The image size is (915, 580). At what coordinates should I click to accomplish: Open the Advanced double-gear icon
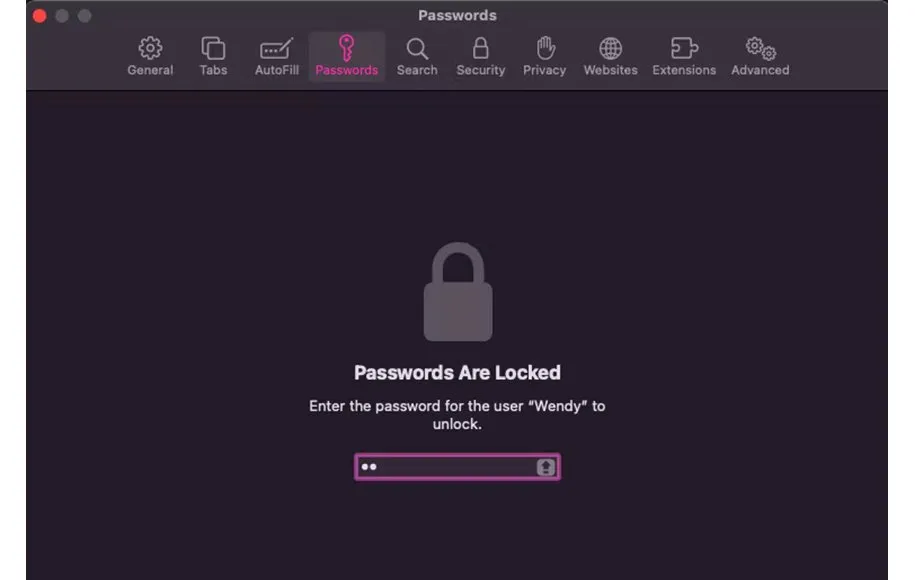point(760,48)
